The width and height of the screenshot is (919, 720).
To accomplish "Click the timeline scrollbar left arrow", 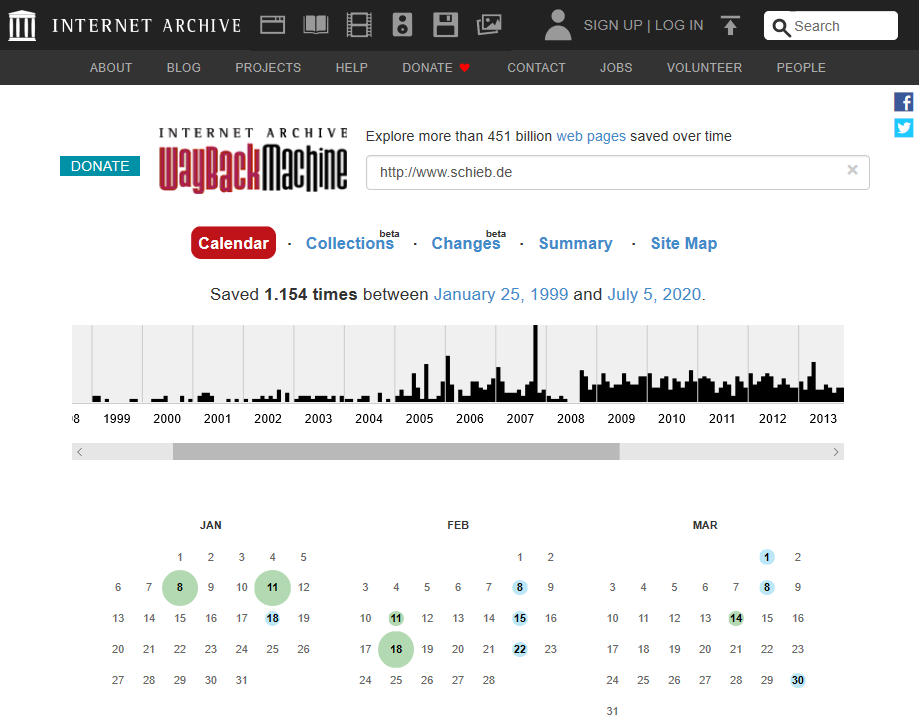I will click(x=80, y=451).
